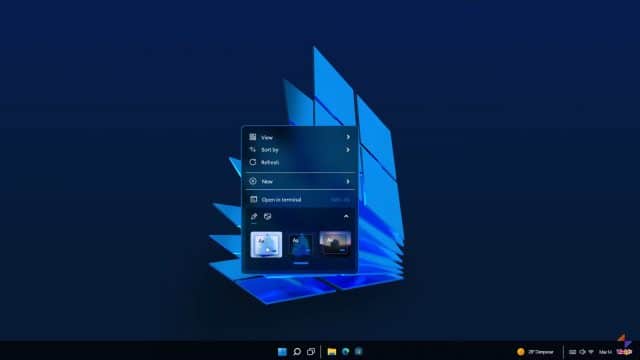Viewport: 640px width, 360px height.
Task: Launch Microsoft Edge from taskbar
Action: click(346, 351)
